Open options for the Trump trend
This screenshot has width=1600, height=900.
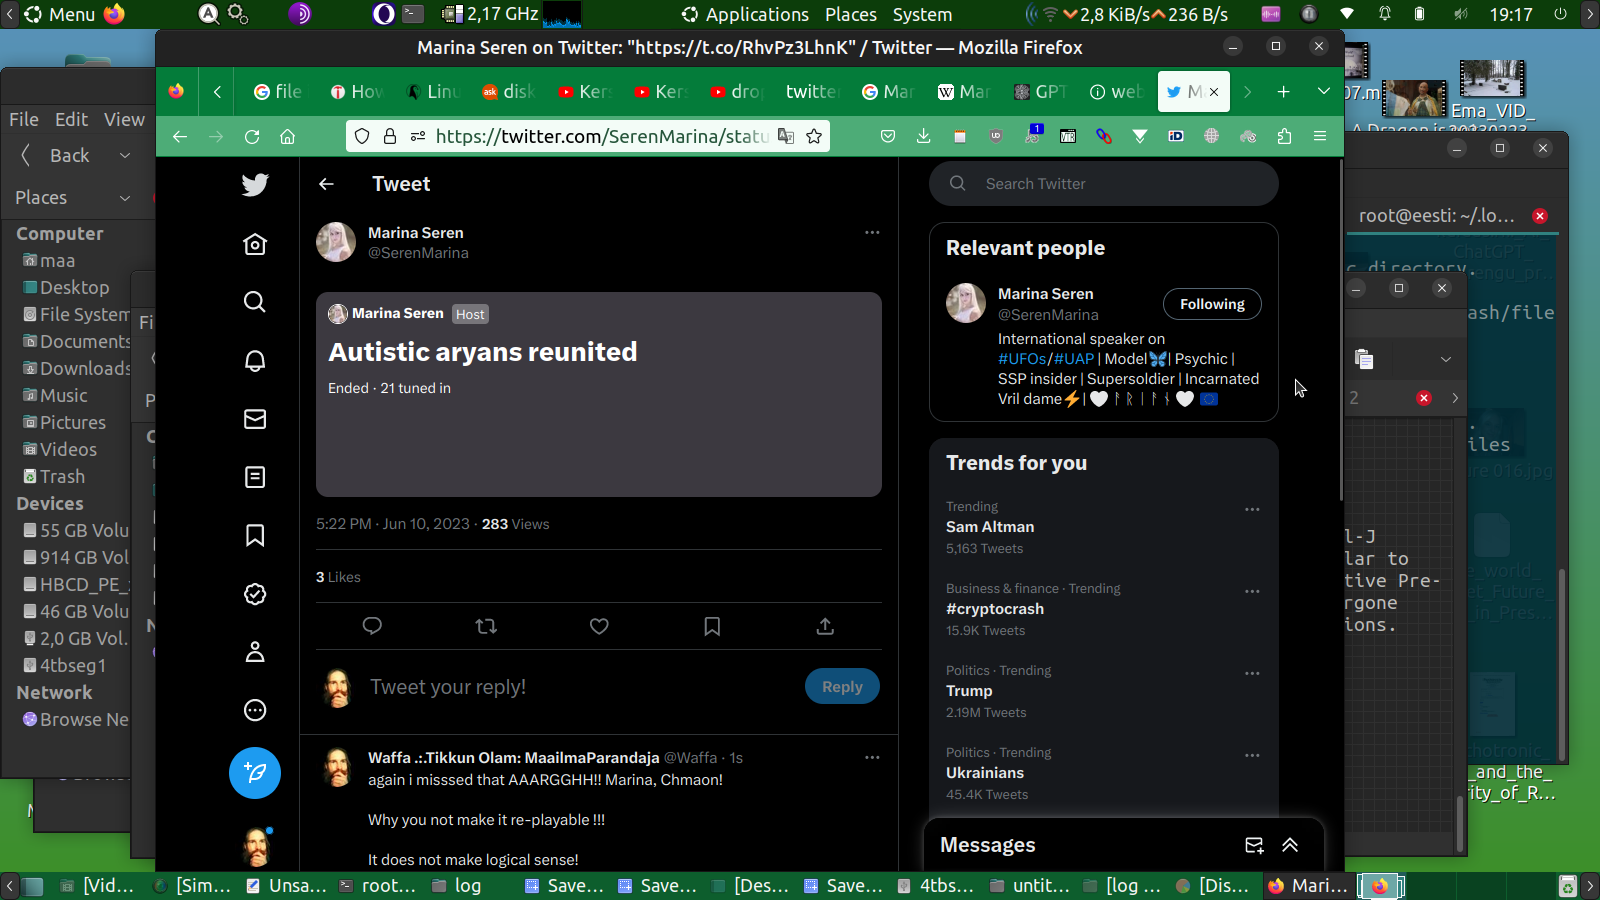pyautogui.click(x=1252, y=673)
